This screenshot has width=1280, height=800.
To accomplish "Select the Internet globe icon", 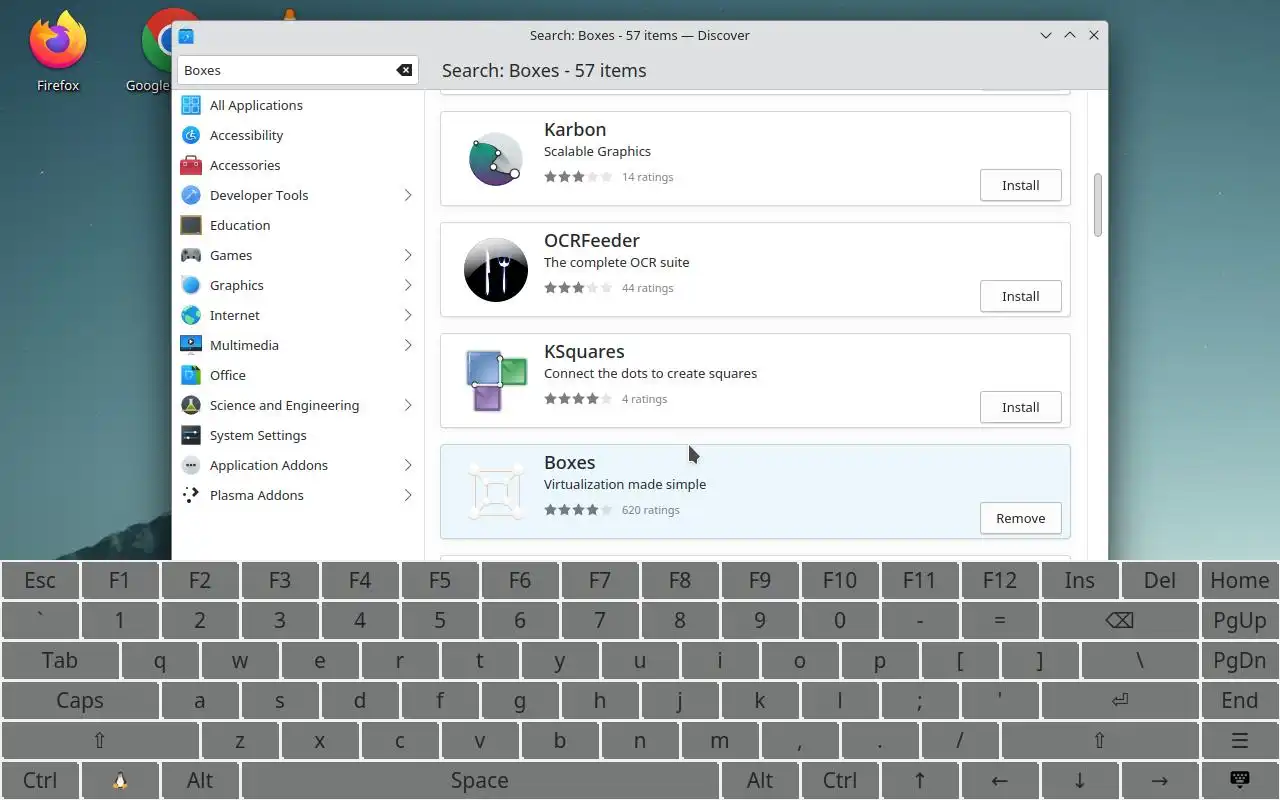I will 191,315.
